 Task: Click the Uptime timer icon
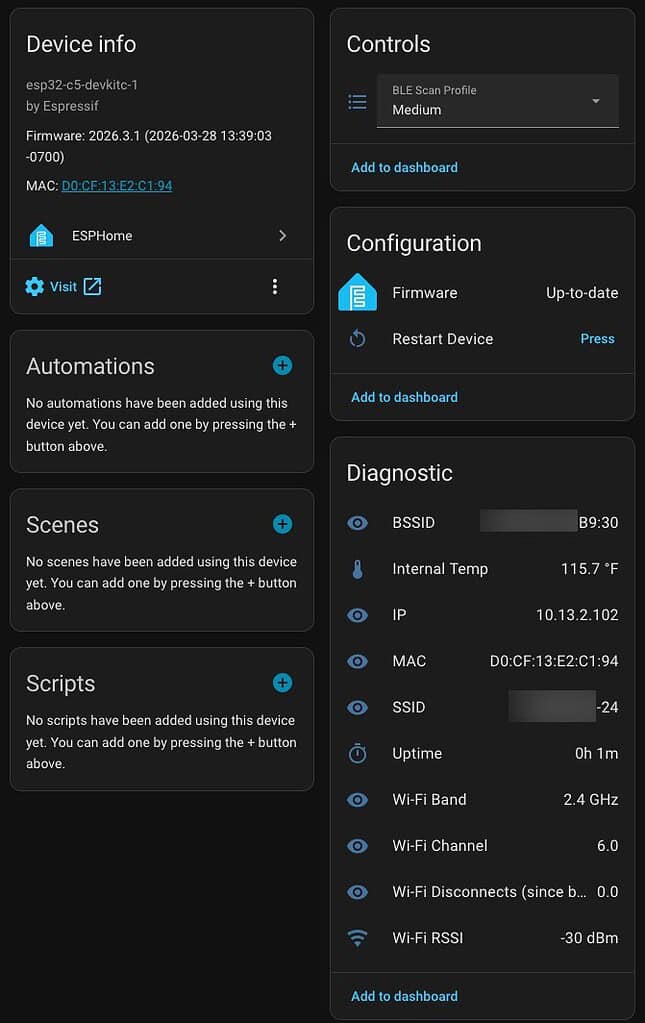[357, 754]
